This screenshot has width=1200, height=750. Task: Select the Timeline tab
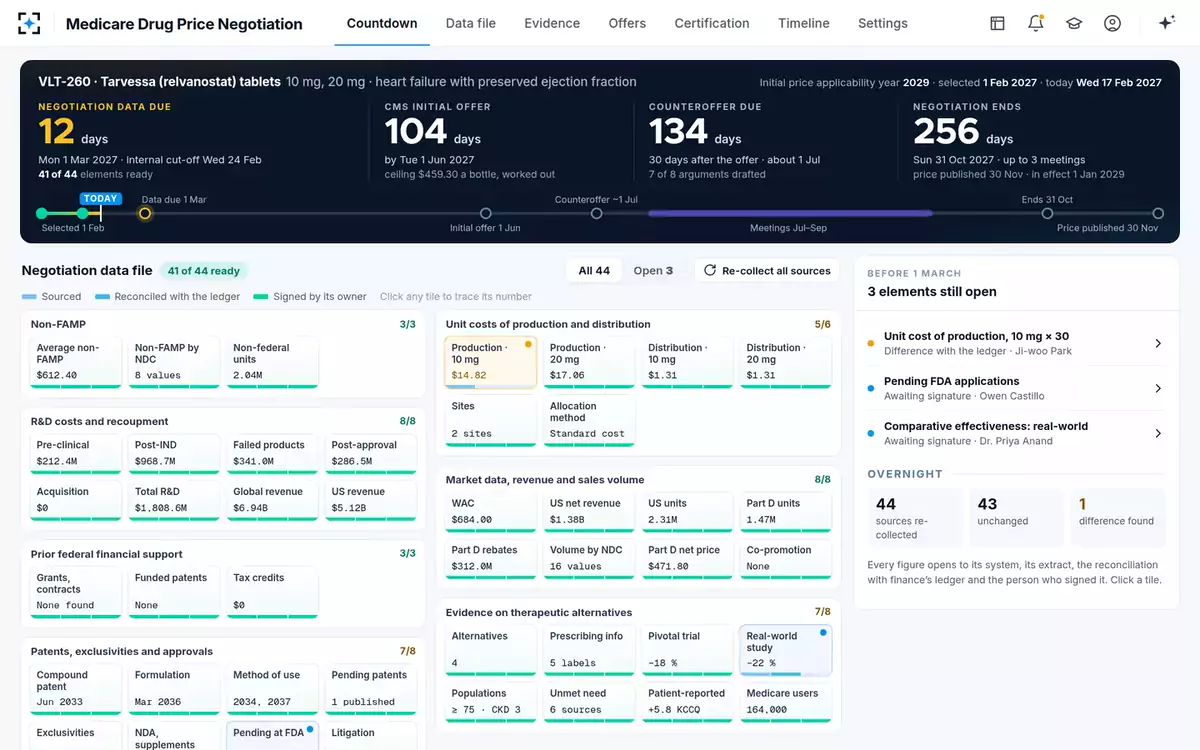click(x=804, y=23)
